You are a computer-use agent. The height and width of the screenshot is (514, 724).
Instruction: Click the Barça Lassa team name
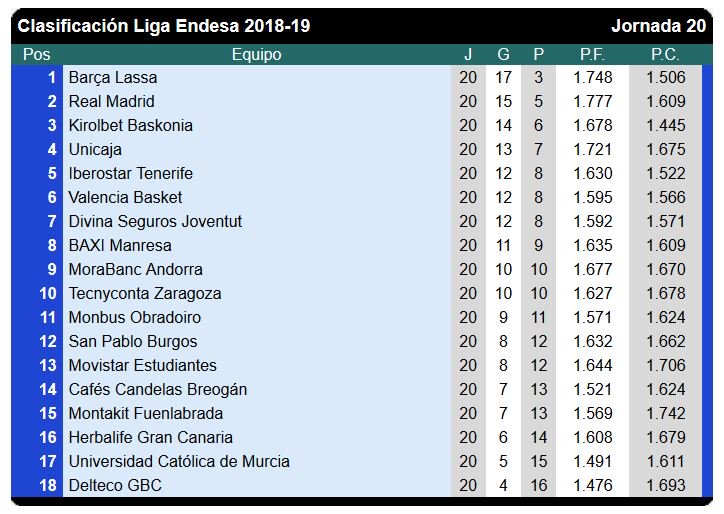[x=113, y=77]
